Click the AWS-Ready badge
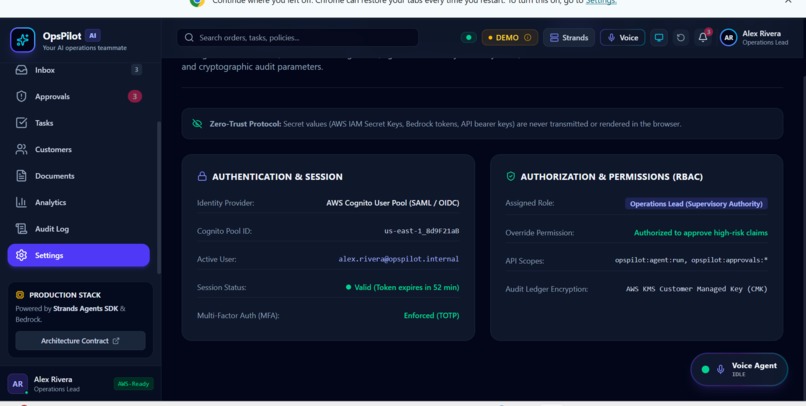Image resolution: width=806 pixels, height=406 pixels. [133, 384]
